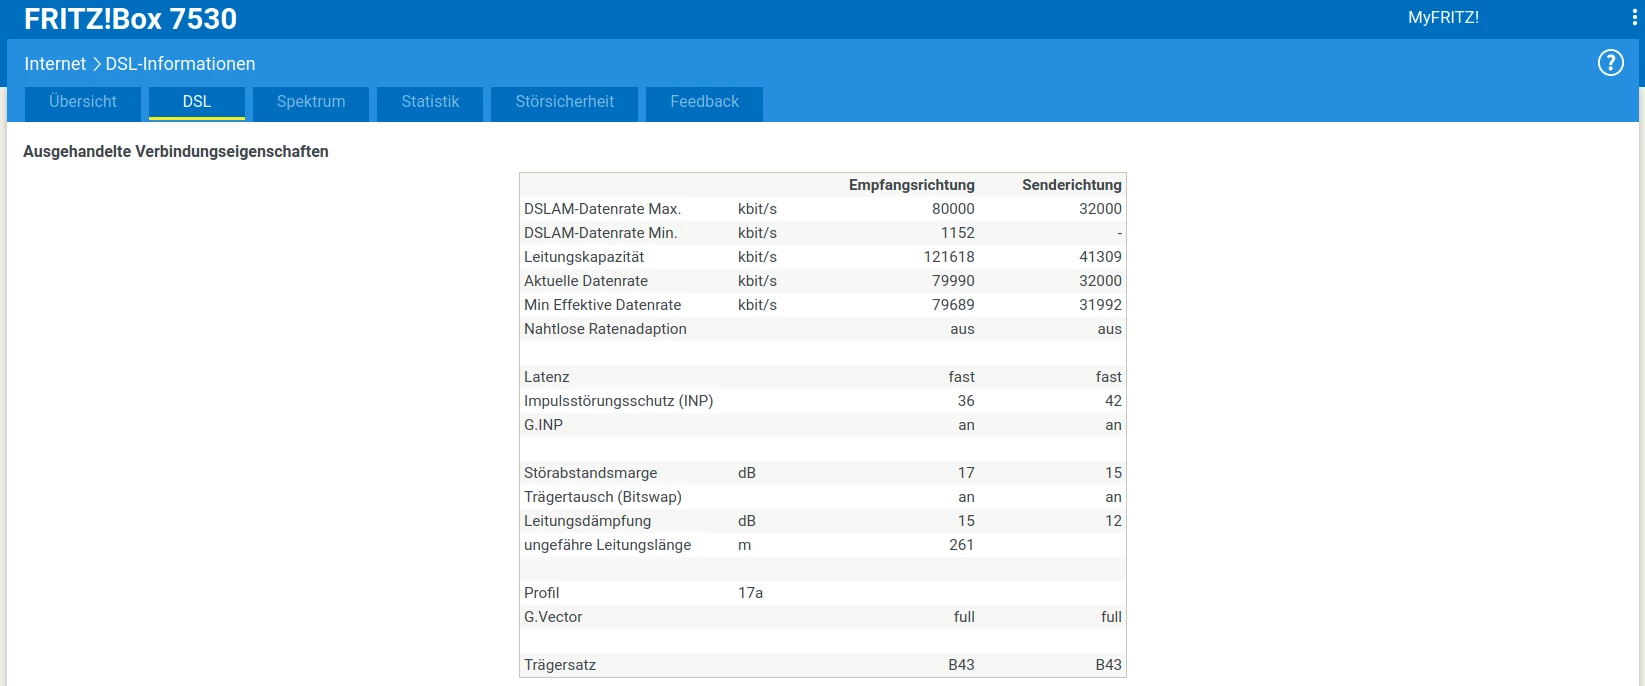
Task: Select the Ausgehandelte Verbindungseigenschaften heading
Action: click(x=176, y=152)
